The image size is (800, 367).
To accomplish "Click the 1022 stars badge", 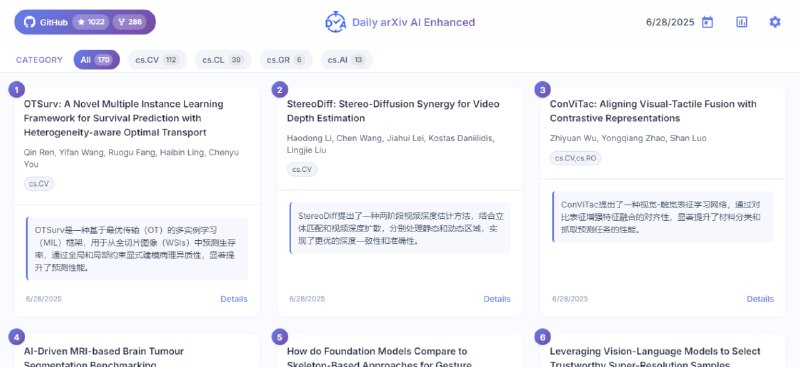I will point(91,22).
